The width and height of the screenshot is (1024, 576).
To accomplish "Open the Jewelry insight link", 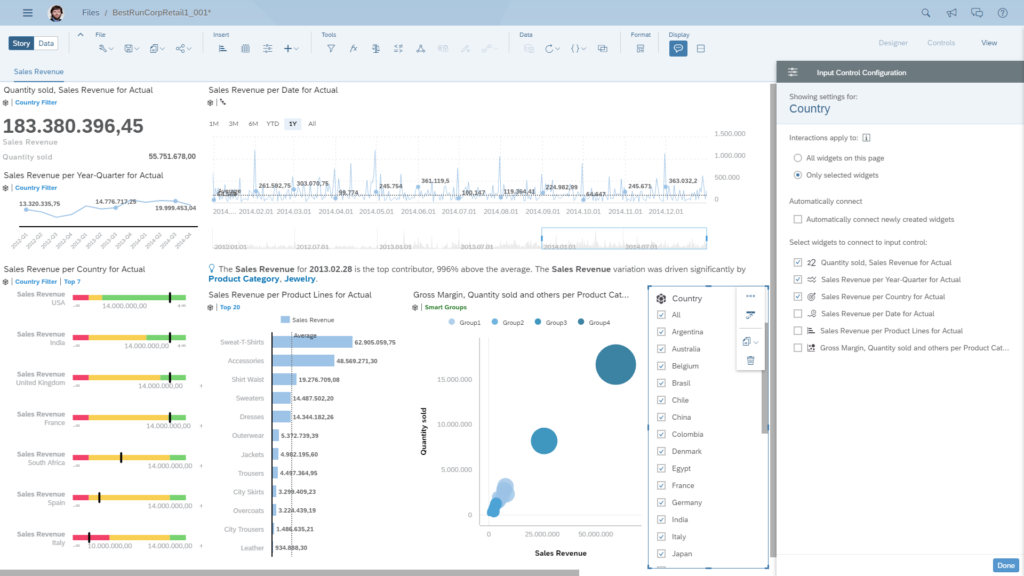I will (x=300, y=279).
